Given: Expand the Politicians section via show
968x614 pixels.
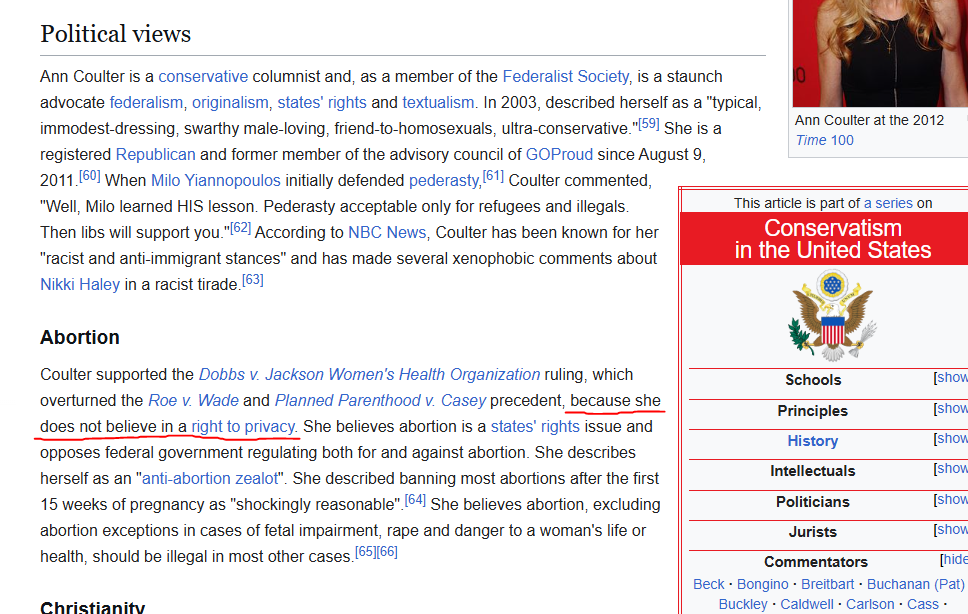Looking at the screenshot, I should click(x=952, y=499).
